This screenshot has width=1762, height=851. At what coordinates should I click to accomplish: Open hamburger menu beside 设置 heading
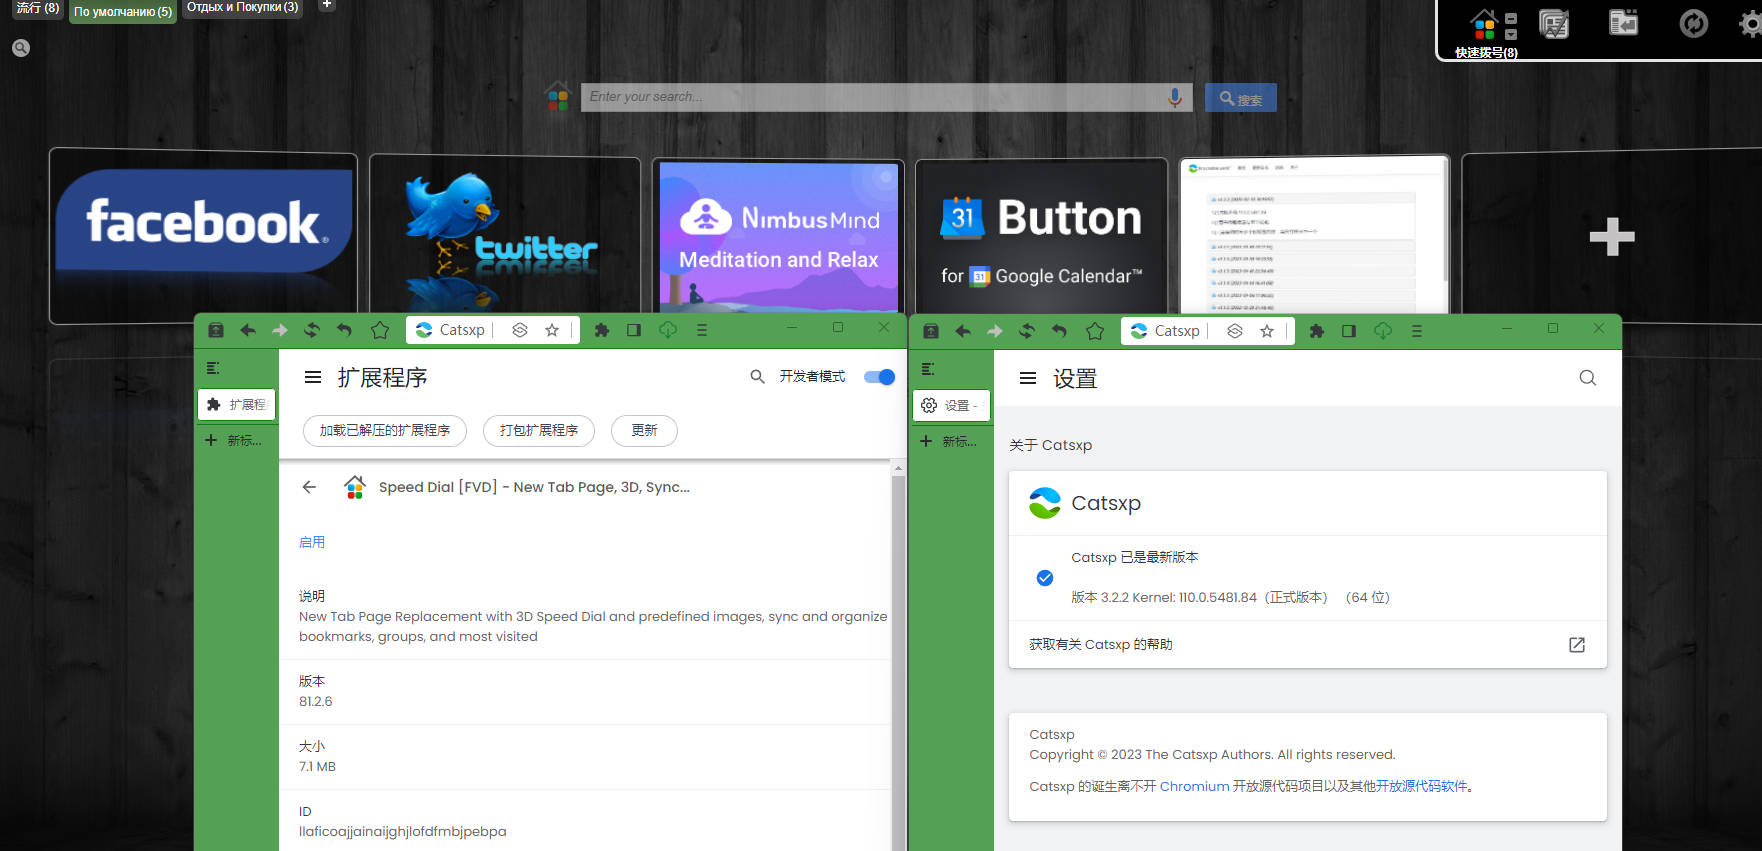click(1028, 378)
